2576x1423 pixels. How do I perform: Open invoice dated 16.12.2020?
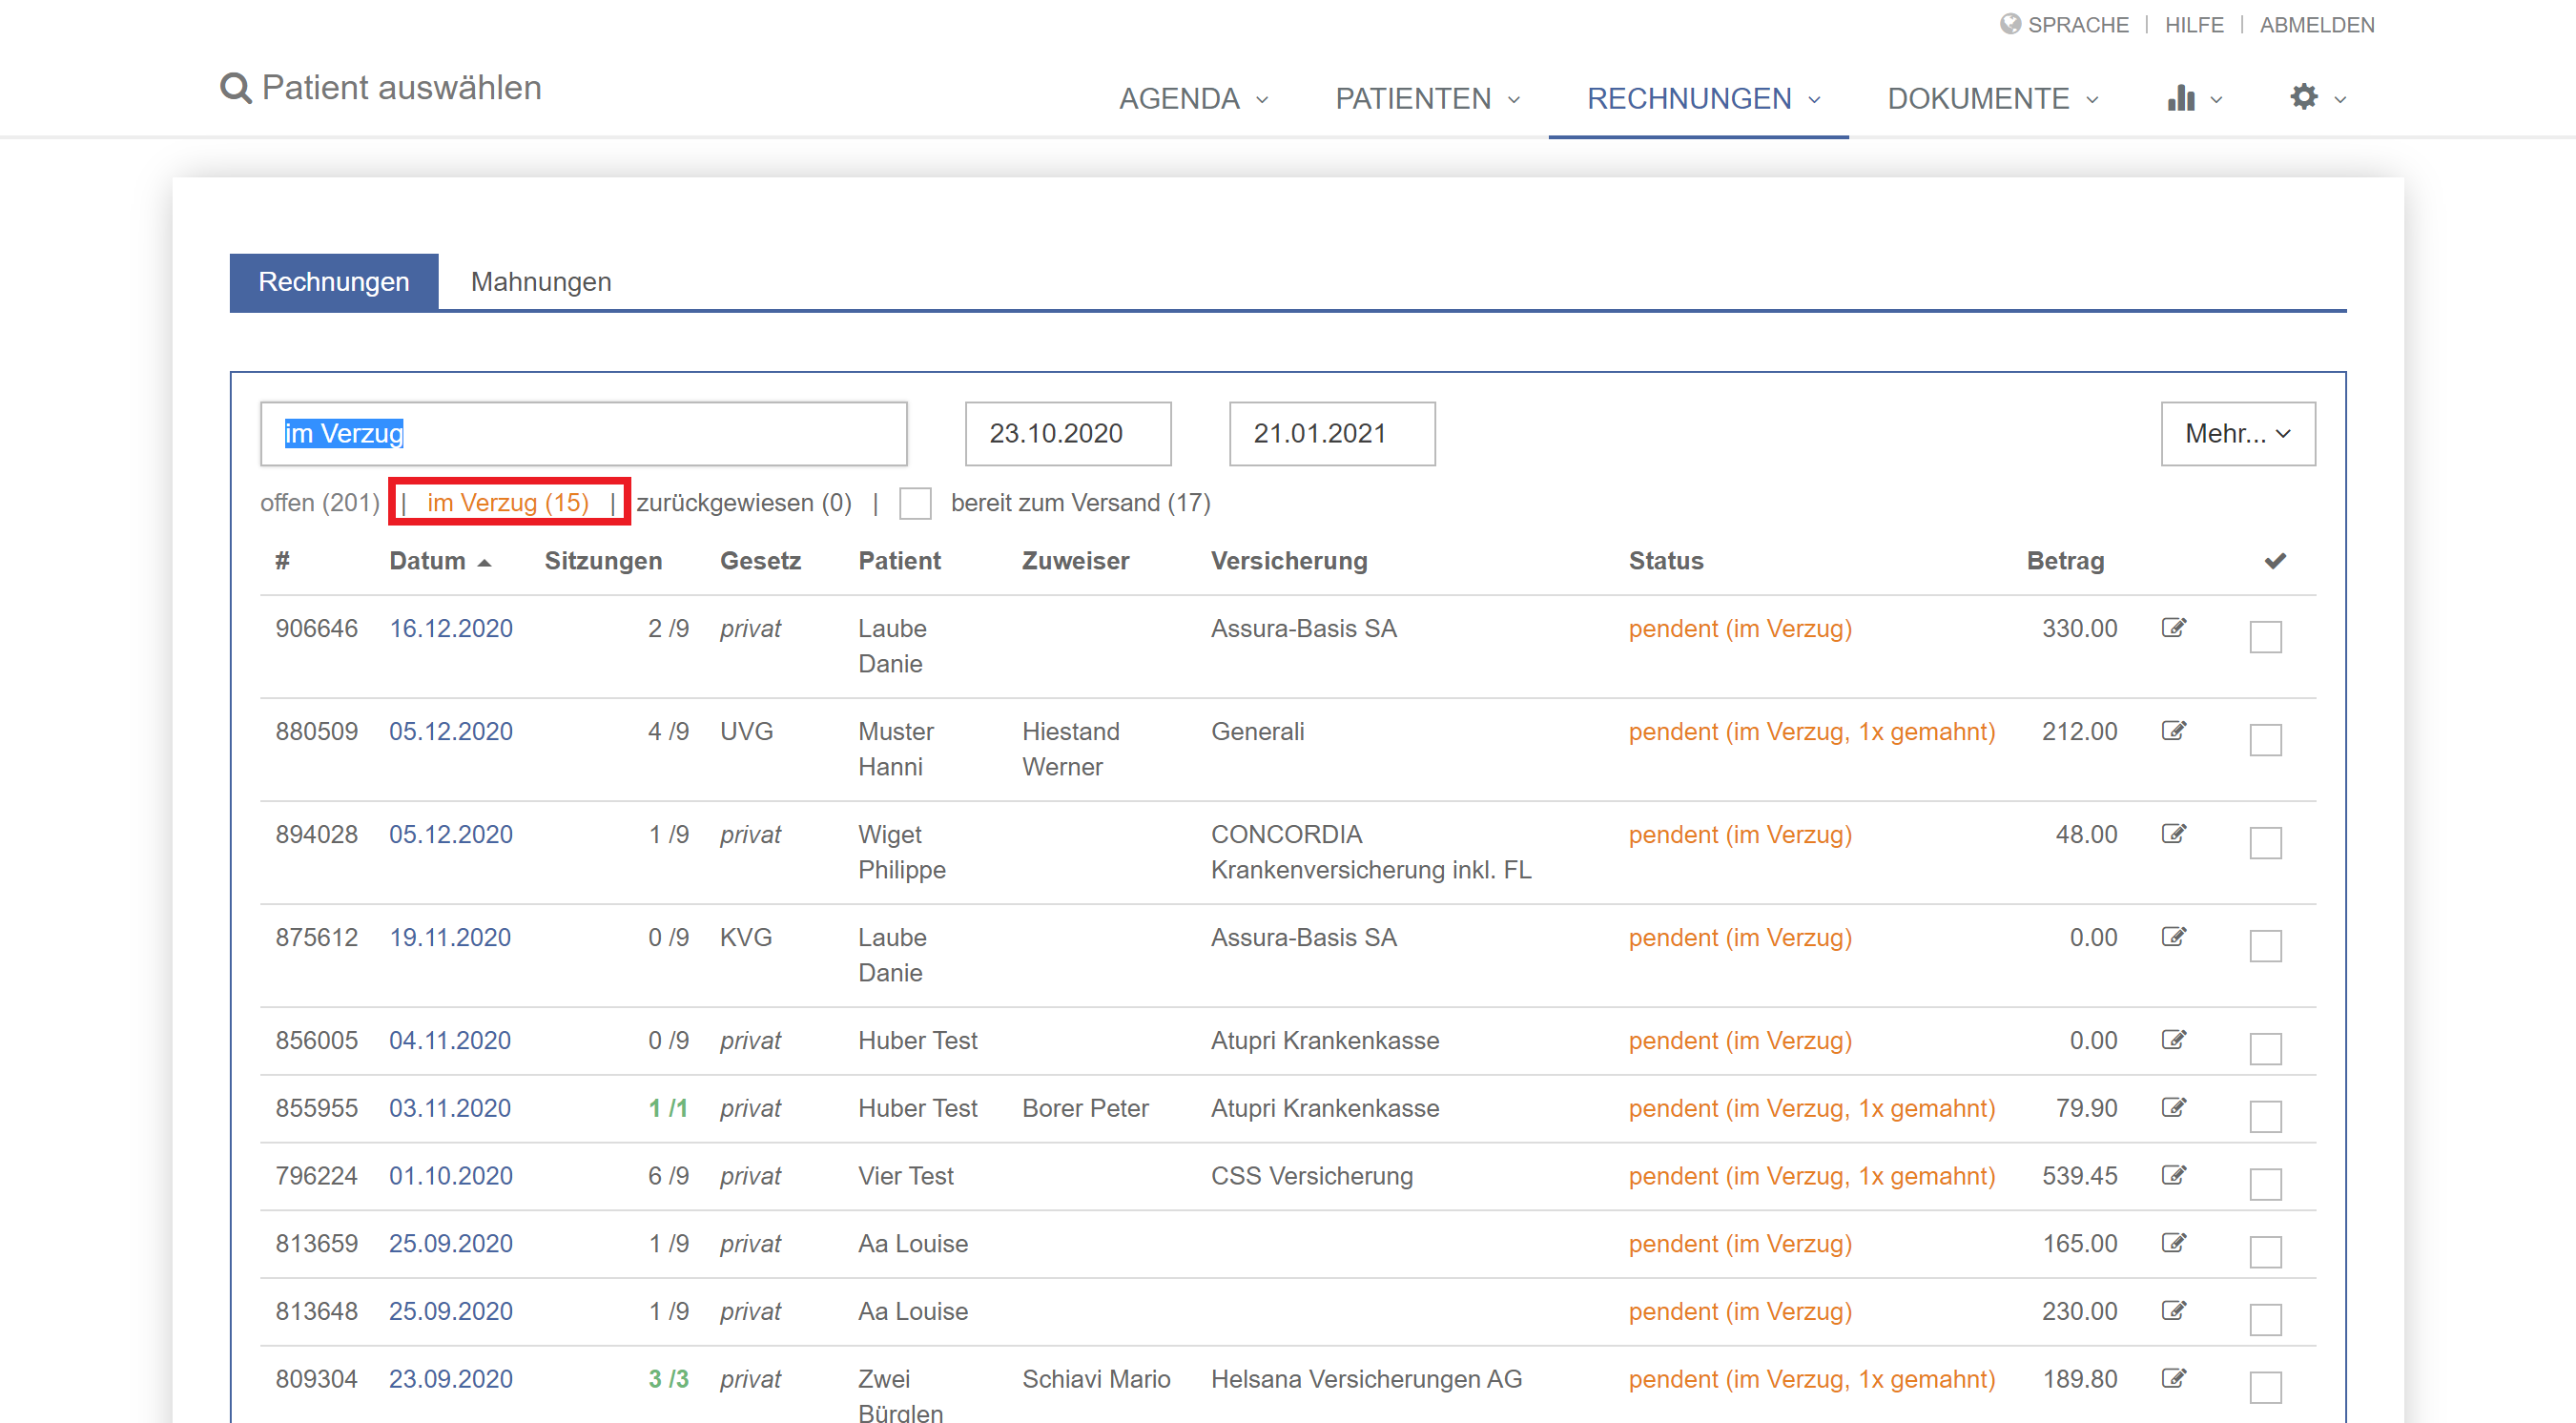coord(451,628)
